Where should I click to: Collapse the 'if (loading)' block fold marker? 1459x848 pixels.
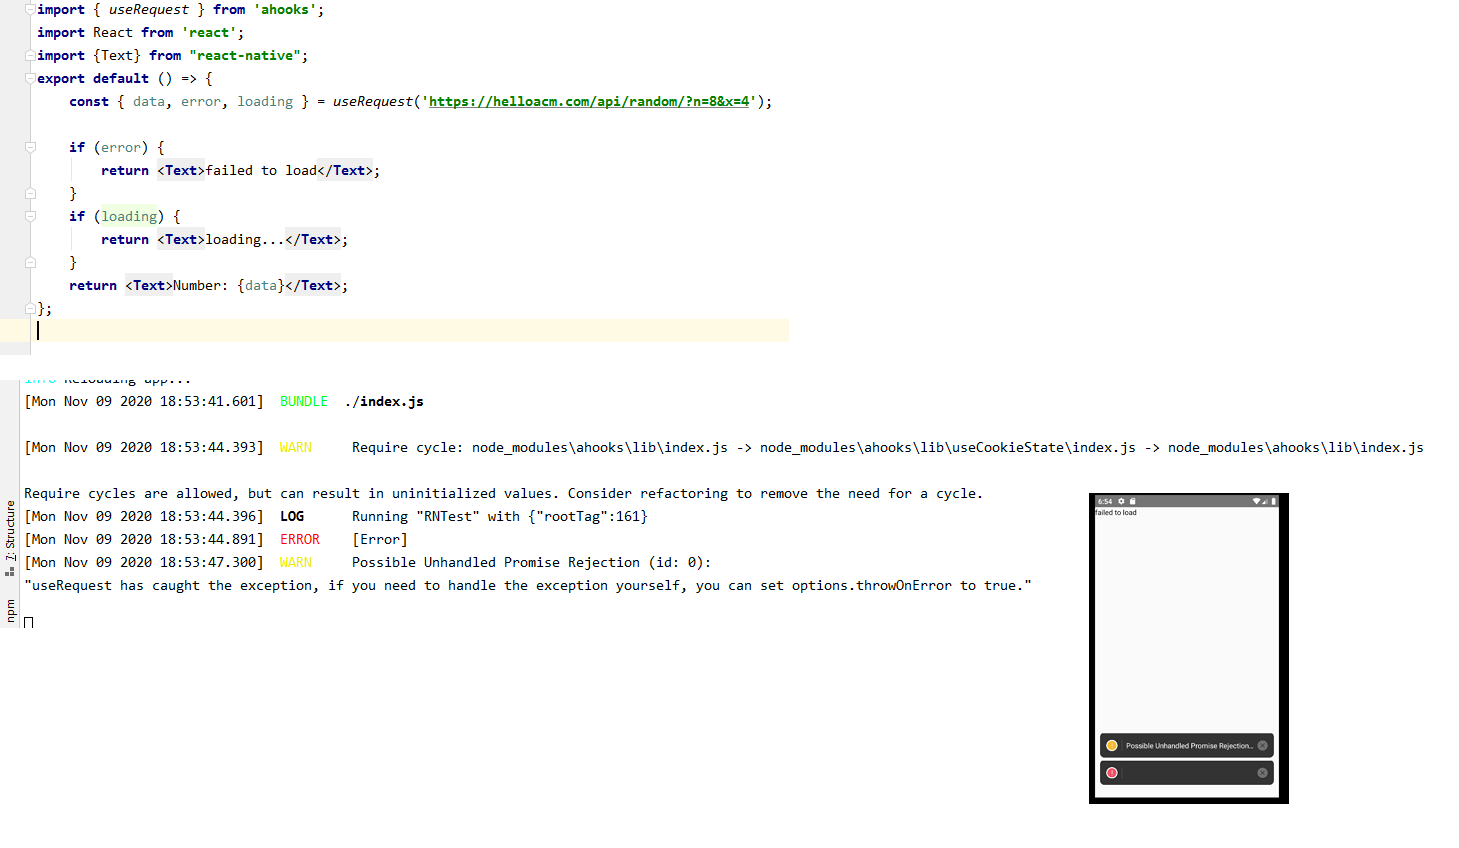pos(30,216)
